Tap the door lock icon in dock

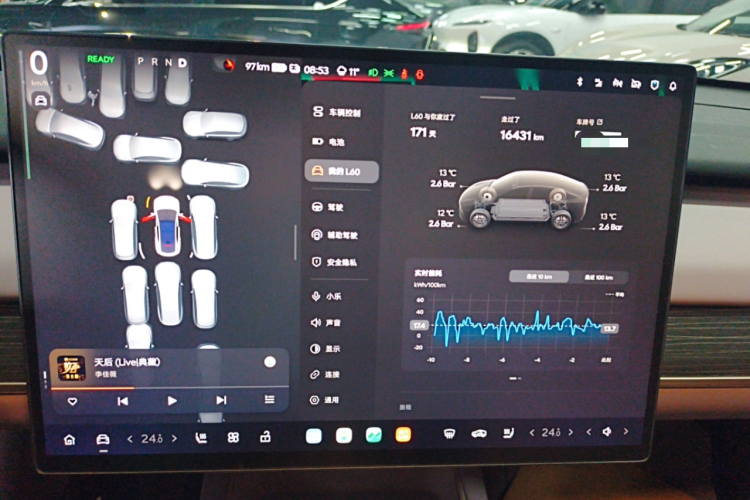[265, 436]
